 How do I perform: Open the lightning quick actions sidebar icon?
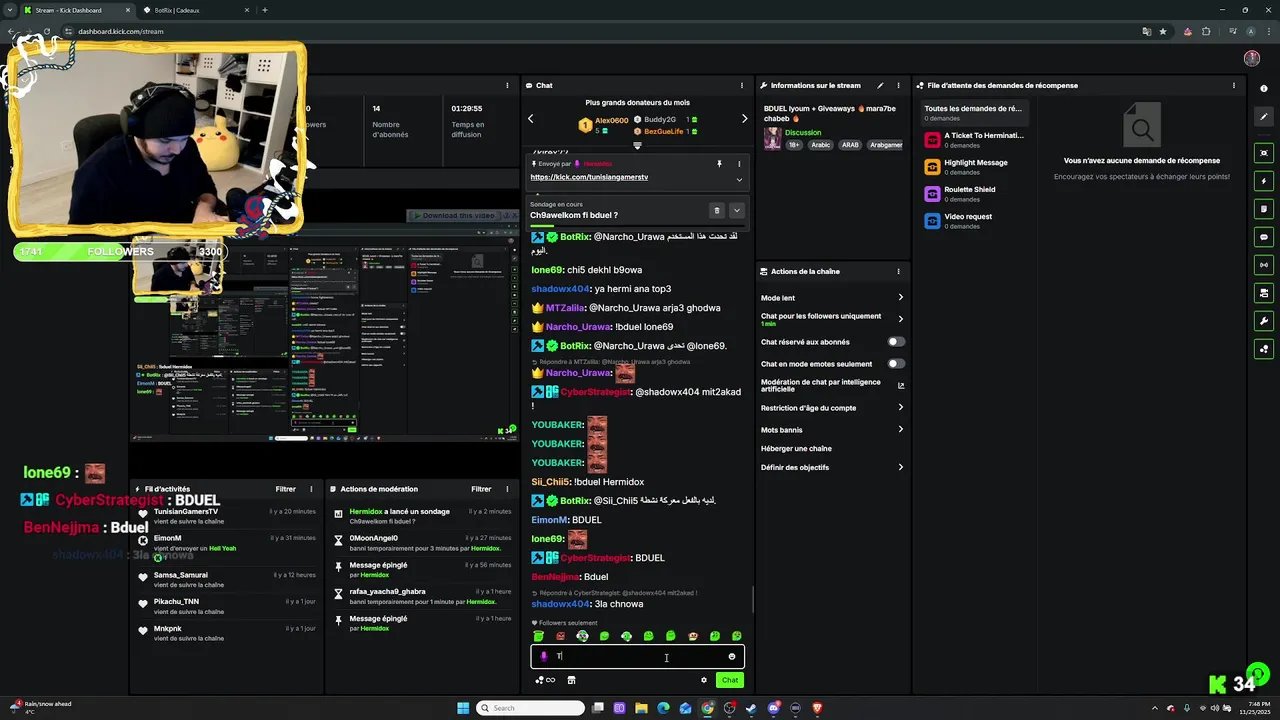[x=1264, y=181]
